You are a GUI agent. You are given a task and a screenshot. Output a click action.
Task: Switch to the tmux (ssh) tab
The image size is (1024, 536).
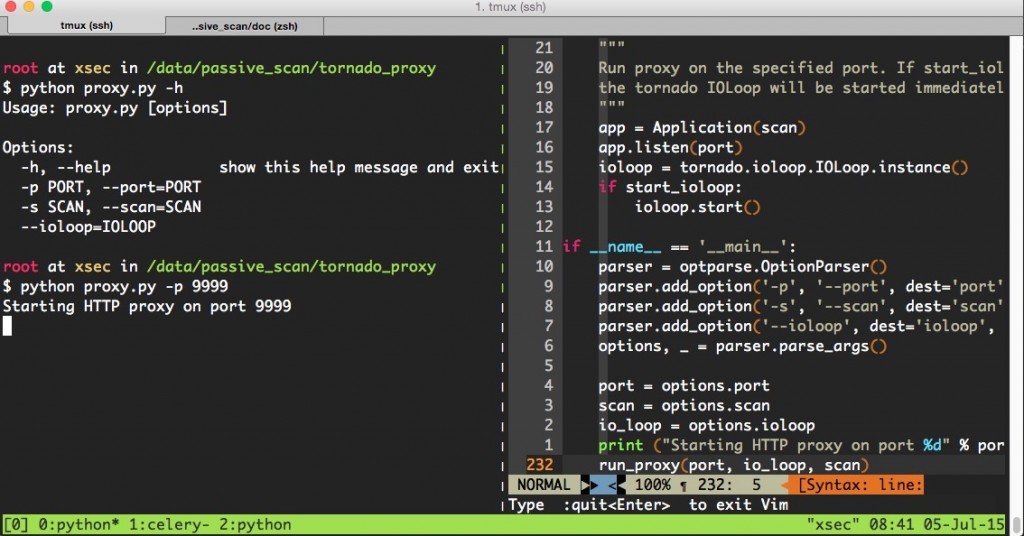click(x=86, y=25)
